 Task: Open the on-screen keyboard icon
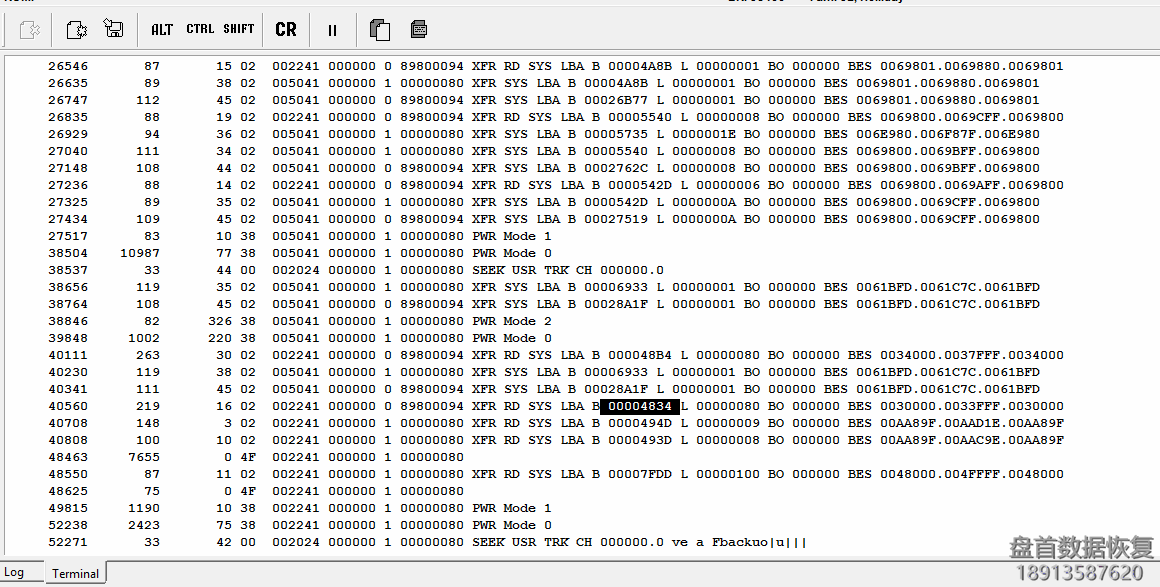pyautogui.click(x=419, y=30)
